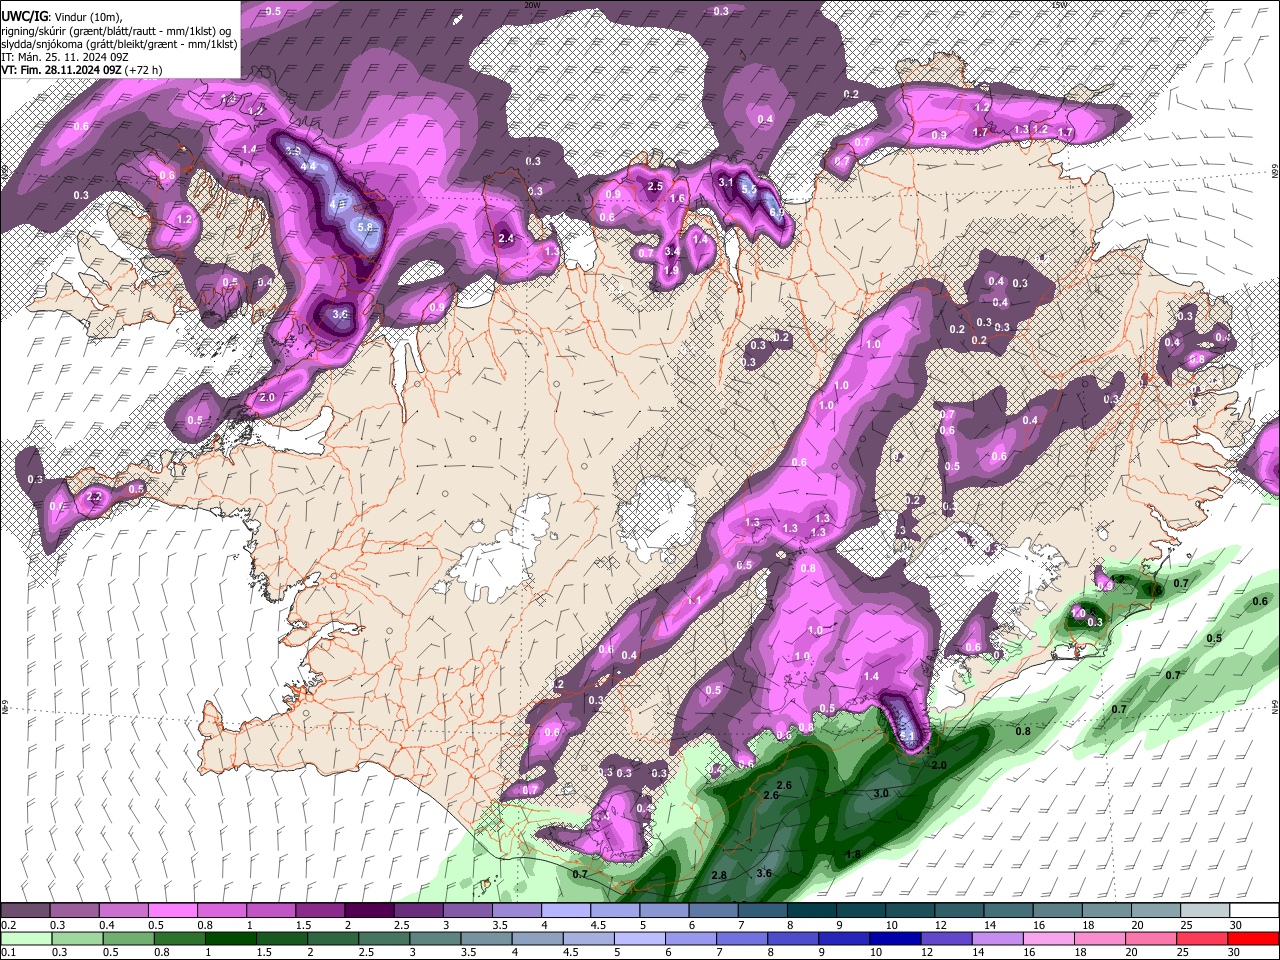
Task: Click the lower legend red swatch after 30
Action: pyautogui.click(x=1254, y=938)
